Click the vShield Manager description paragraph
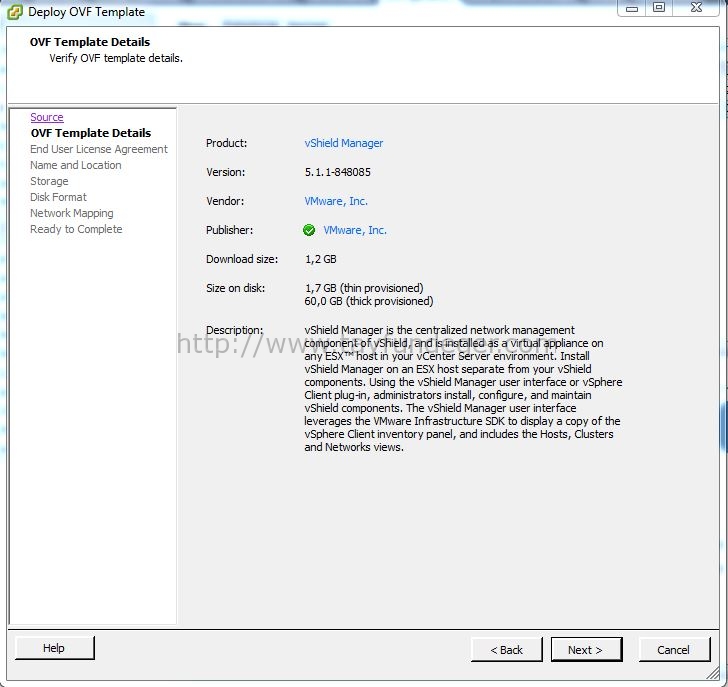 pyautogui.click(x=463, y=389)
